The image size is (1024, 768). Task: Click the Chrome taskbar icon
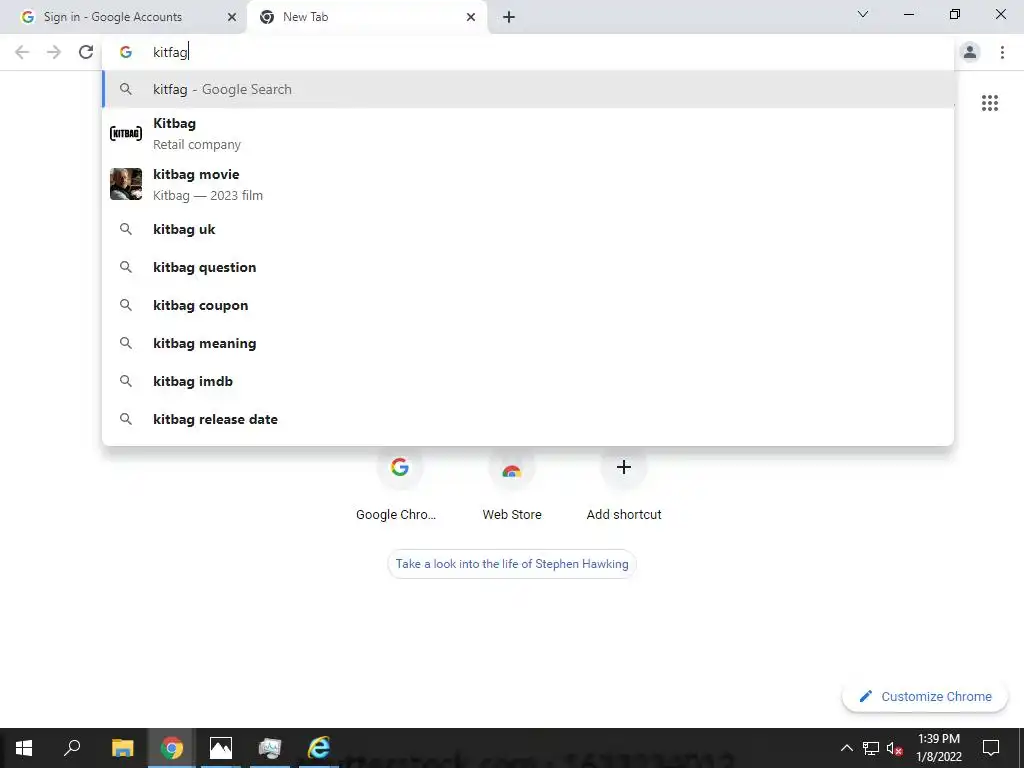[x=172, y=748]
